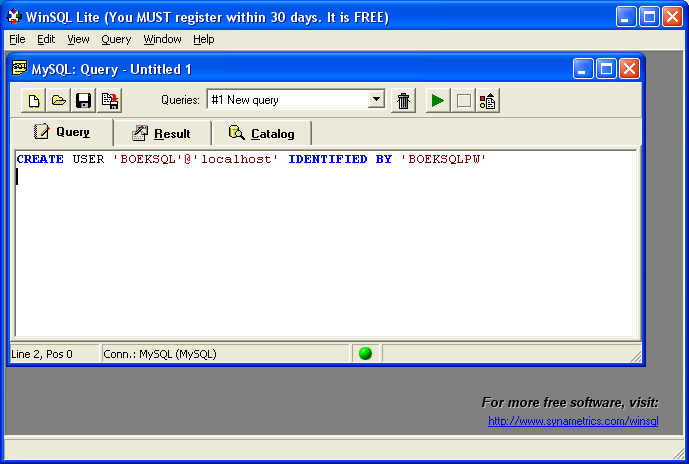Click the 'CREATE' keyword in the editor
This screenshot has width=689, height=464.
40,159
